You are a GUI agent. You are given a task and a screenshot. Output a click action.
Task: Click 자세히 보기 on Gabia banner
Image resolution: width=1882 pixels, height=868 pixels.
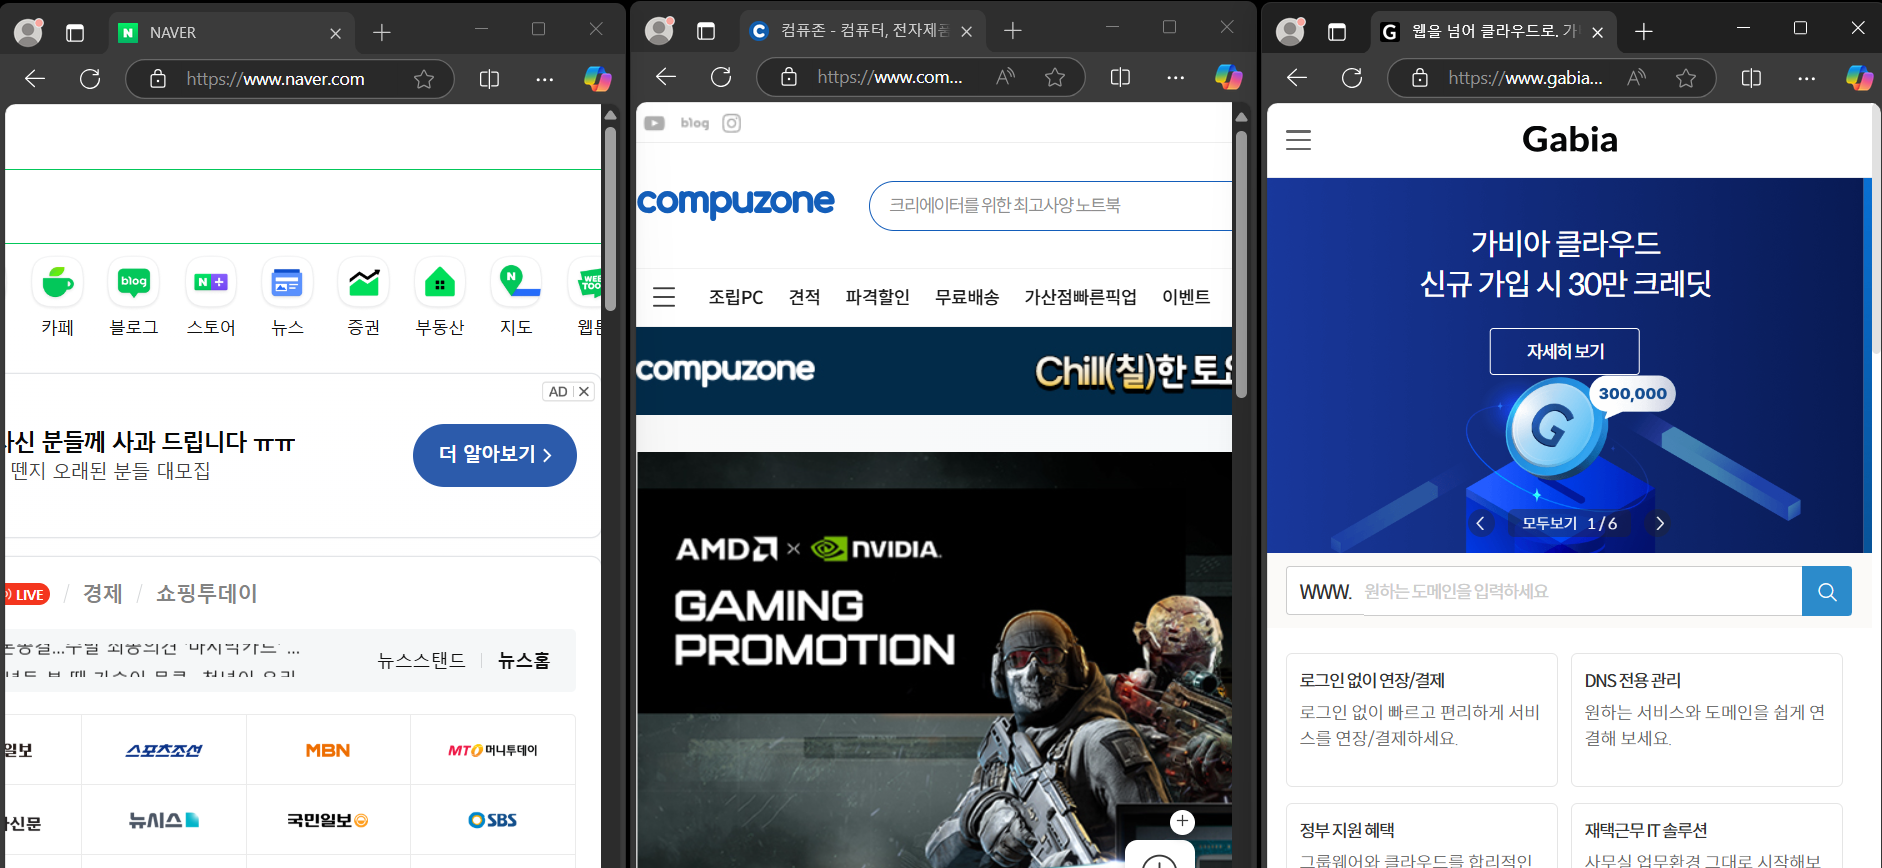tap(1565, 351)
